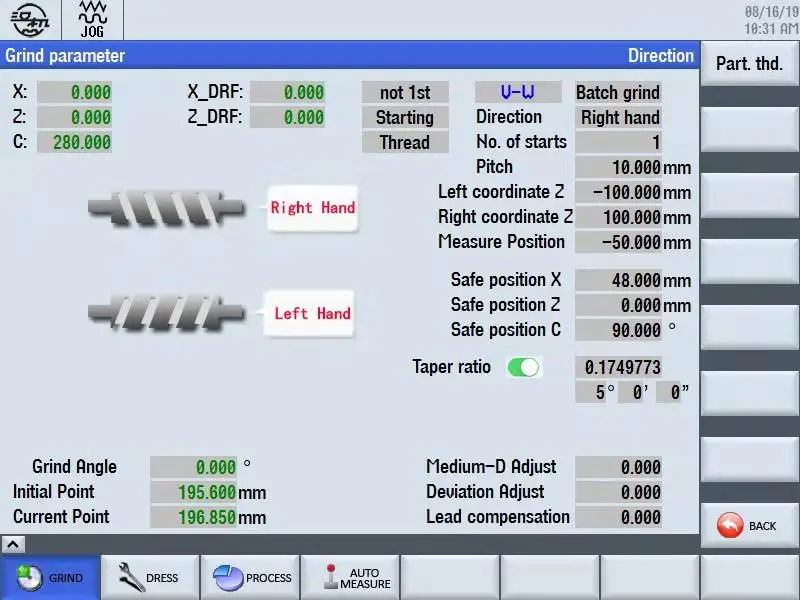800x600 pixels.
Task: Edit Right coordinate Z value
Action: pyautogui.click(x=618, y=217)
